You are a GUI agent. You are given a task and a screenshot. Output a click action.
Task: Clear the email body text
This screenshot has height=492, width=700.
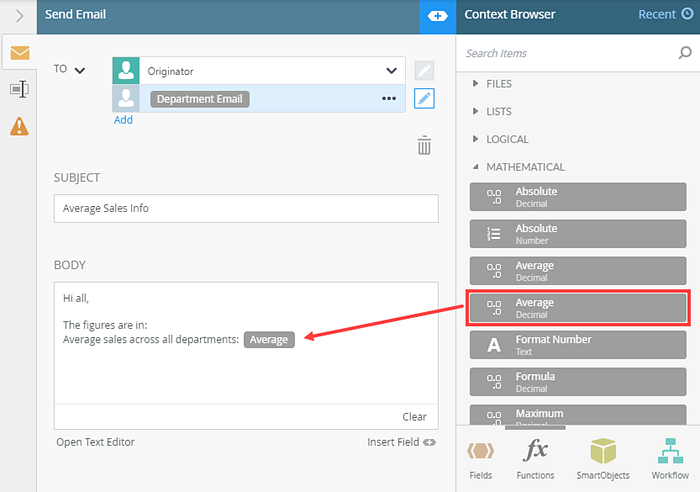click(414, 417)
